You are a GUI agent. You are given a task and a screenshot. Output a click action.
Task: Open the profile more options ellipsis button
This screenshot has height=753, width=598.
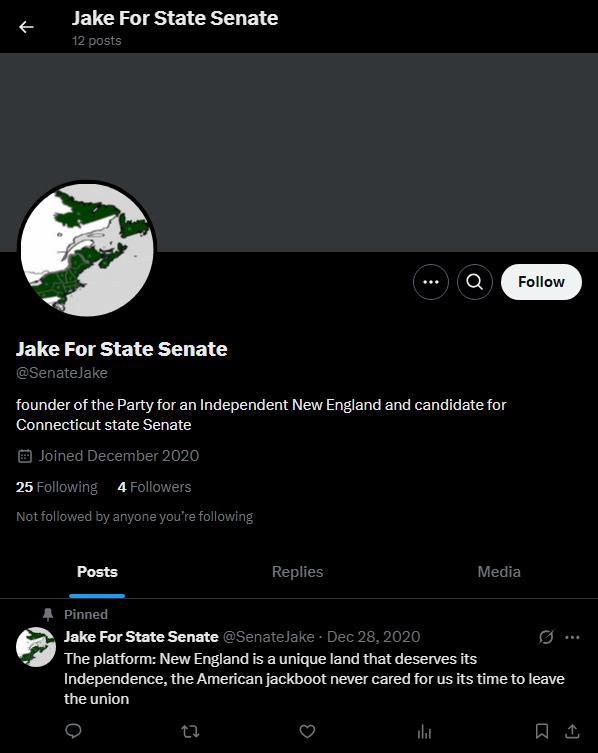click(x=430, y=282)
